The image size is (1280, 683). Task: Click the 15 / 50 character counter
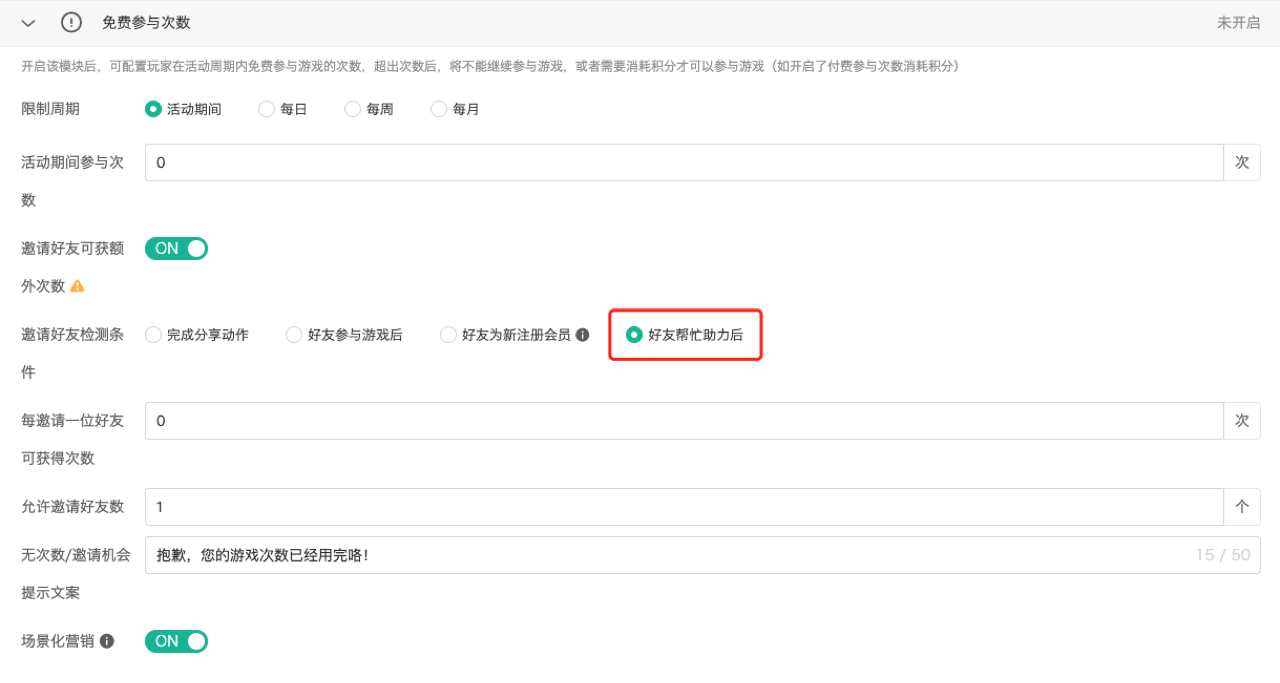[1222, 555]
